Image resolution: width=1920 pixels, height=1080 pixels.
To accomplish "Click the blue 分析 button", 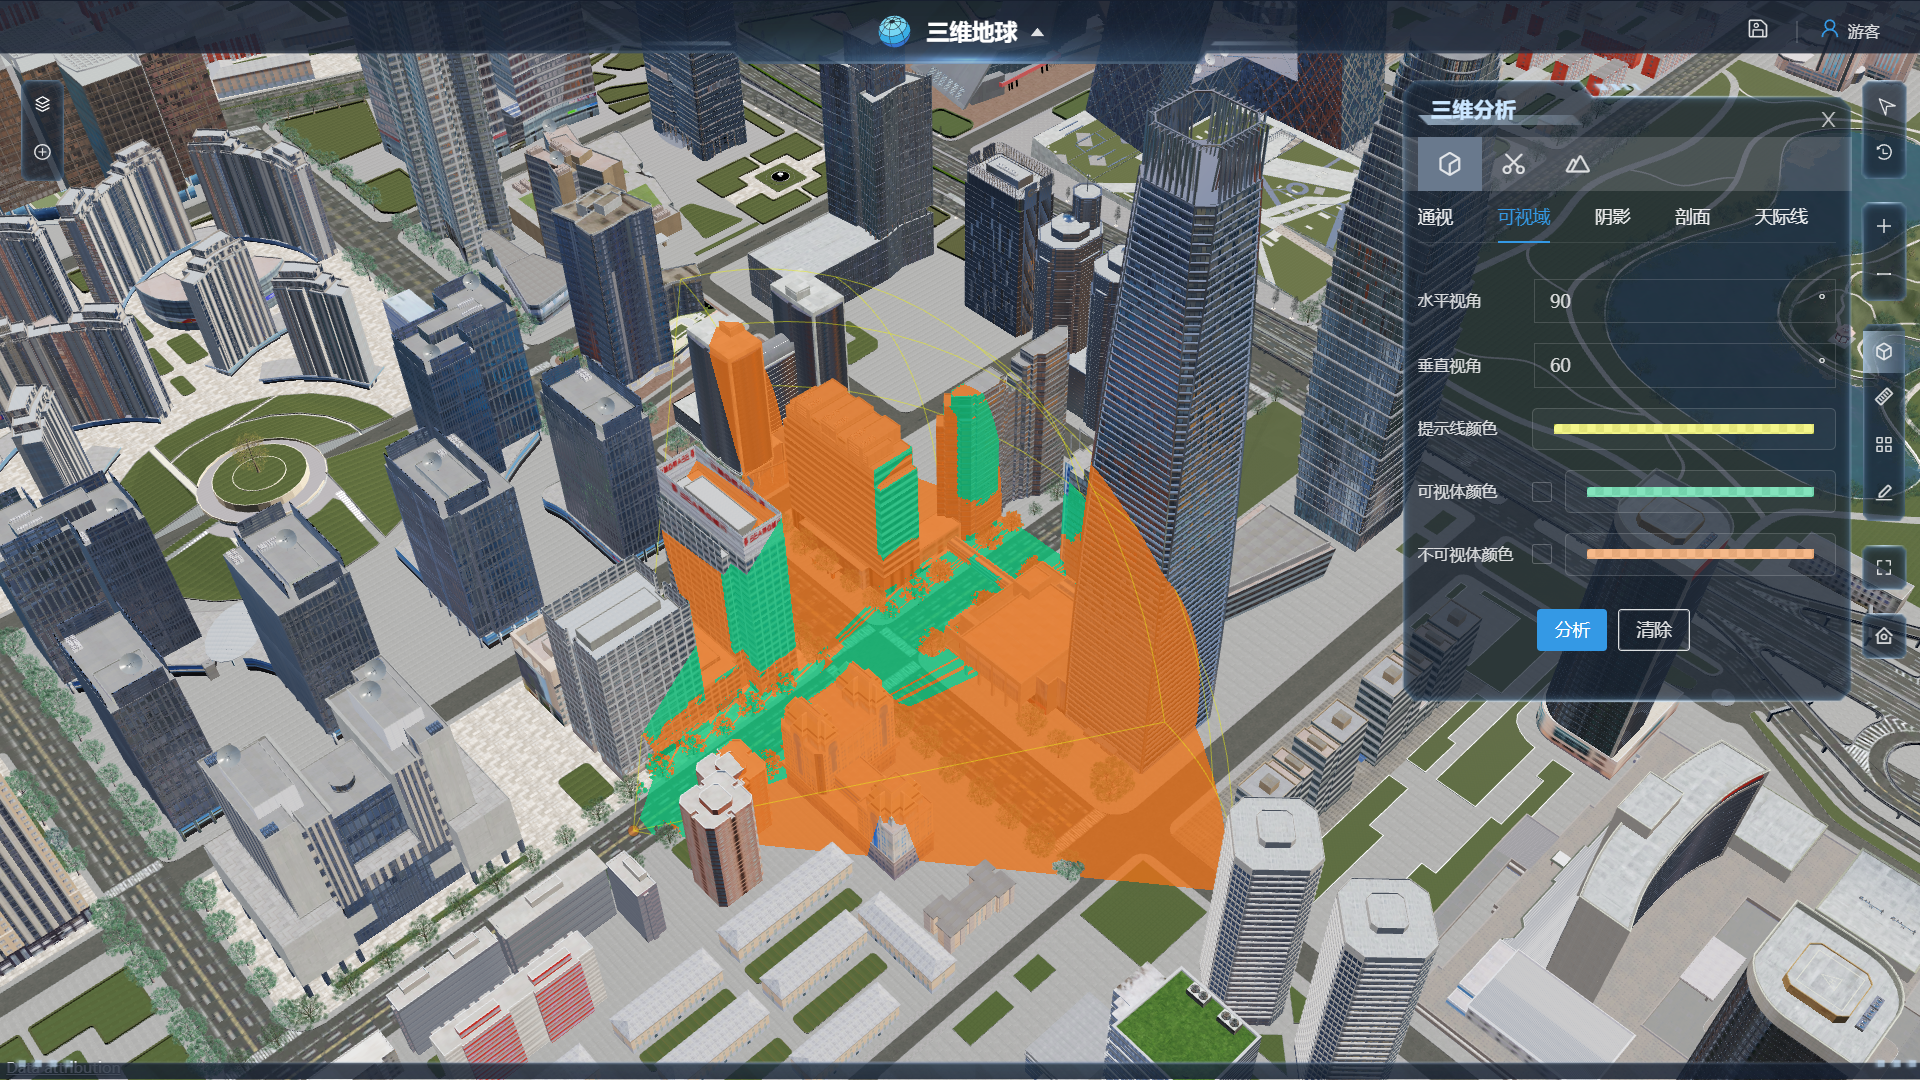I will (1571, 630).
